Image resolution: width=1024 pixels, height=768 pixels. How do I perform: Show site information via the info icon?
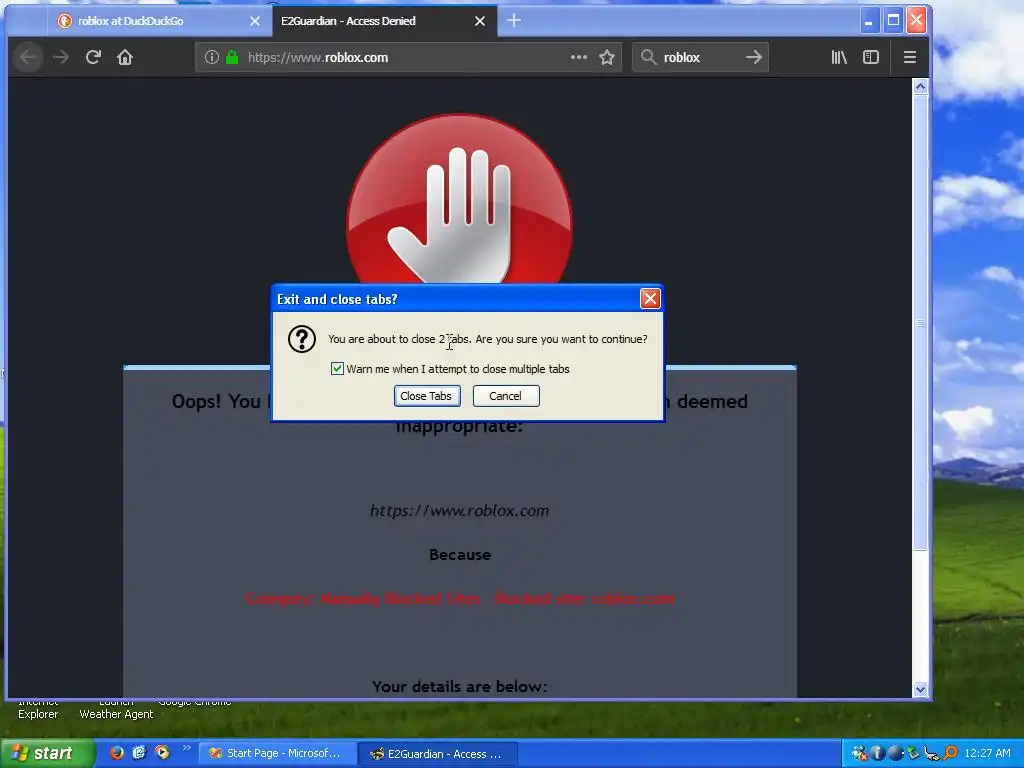coord(212,57)
